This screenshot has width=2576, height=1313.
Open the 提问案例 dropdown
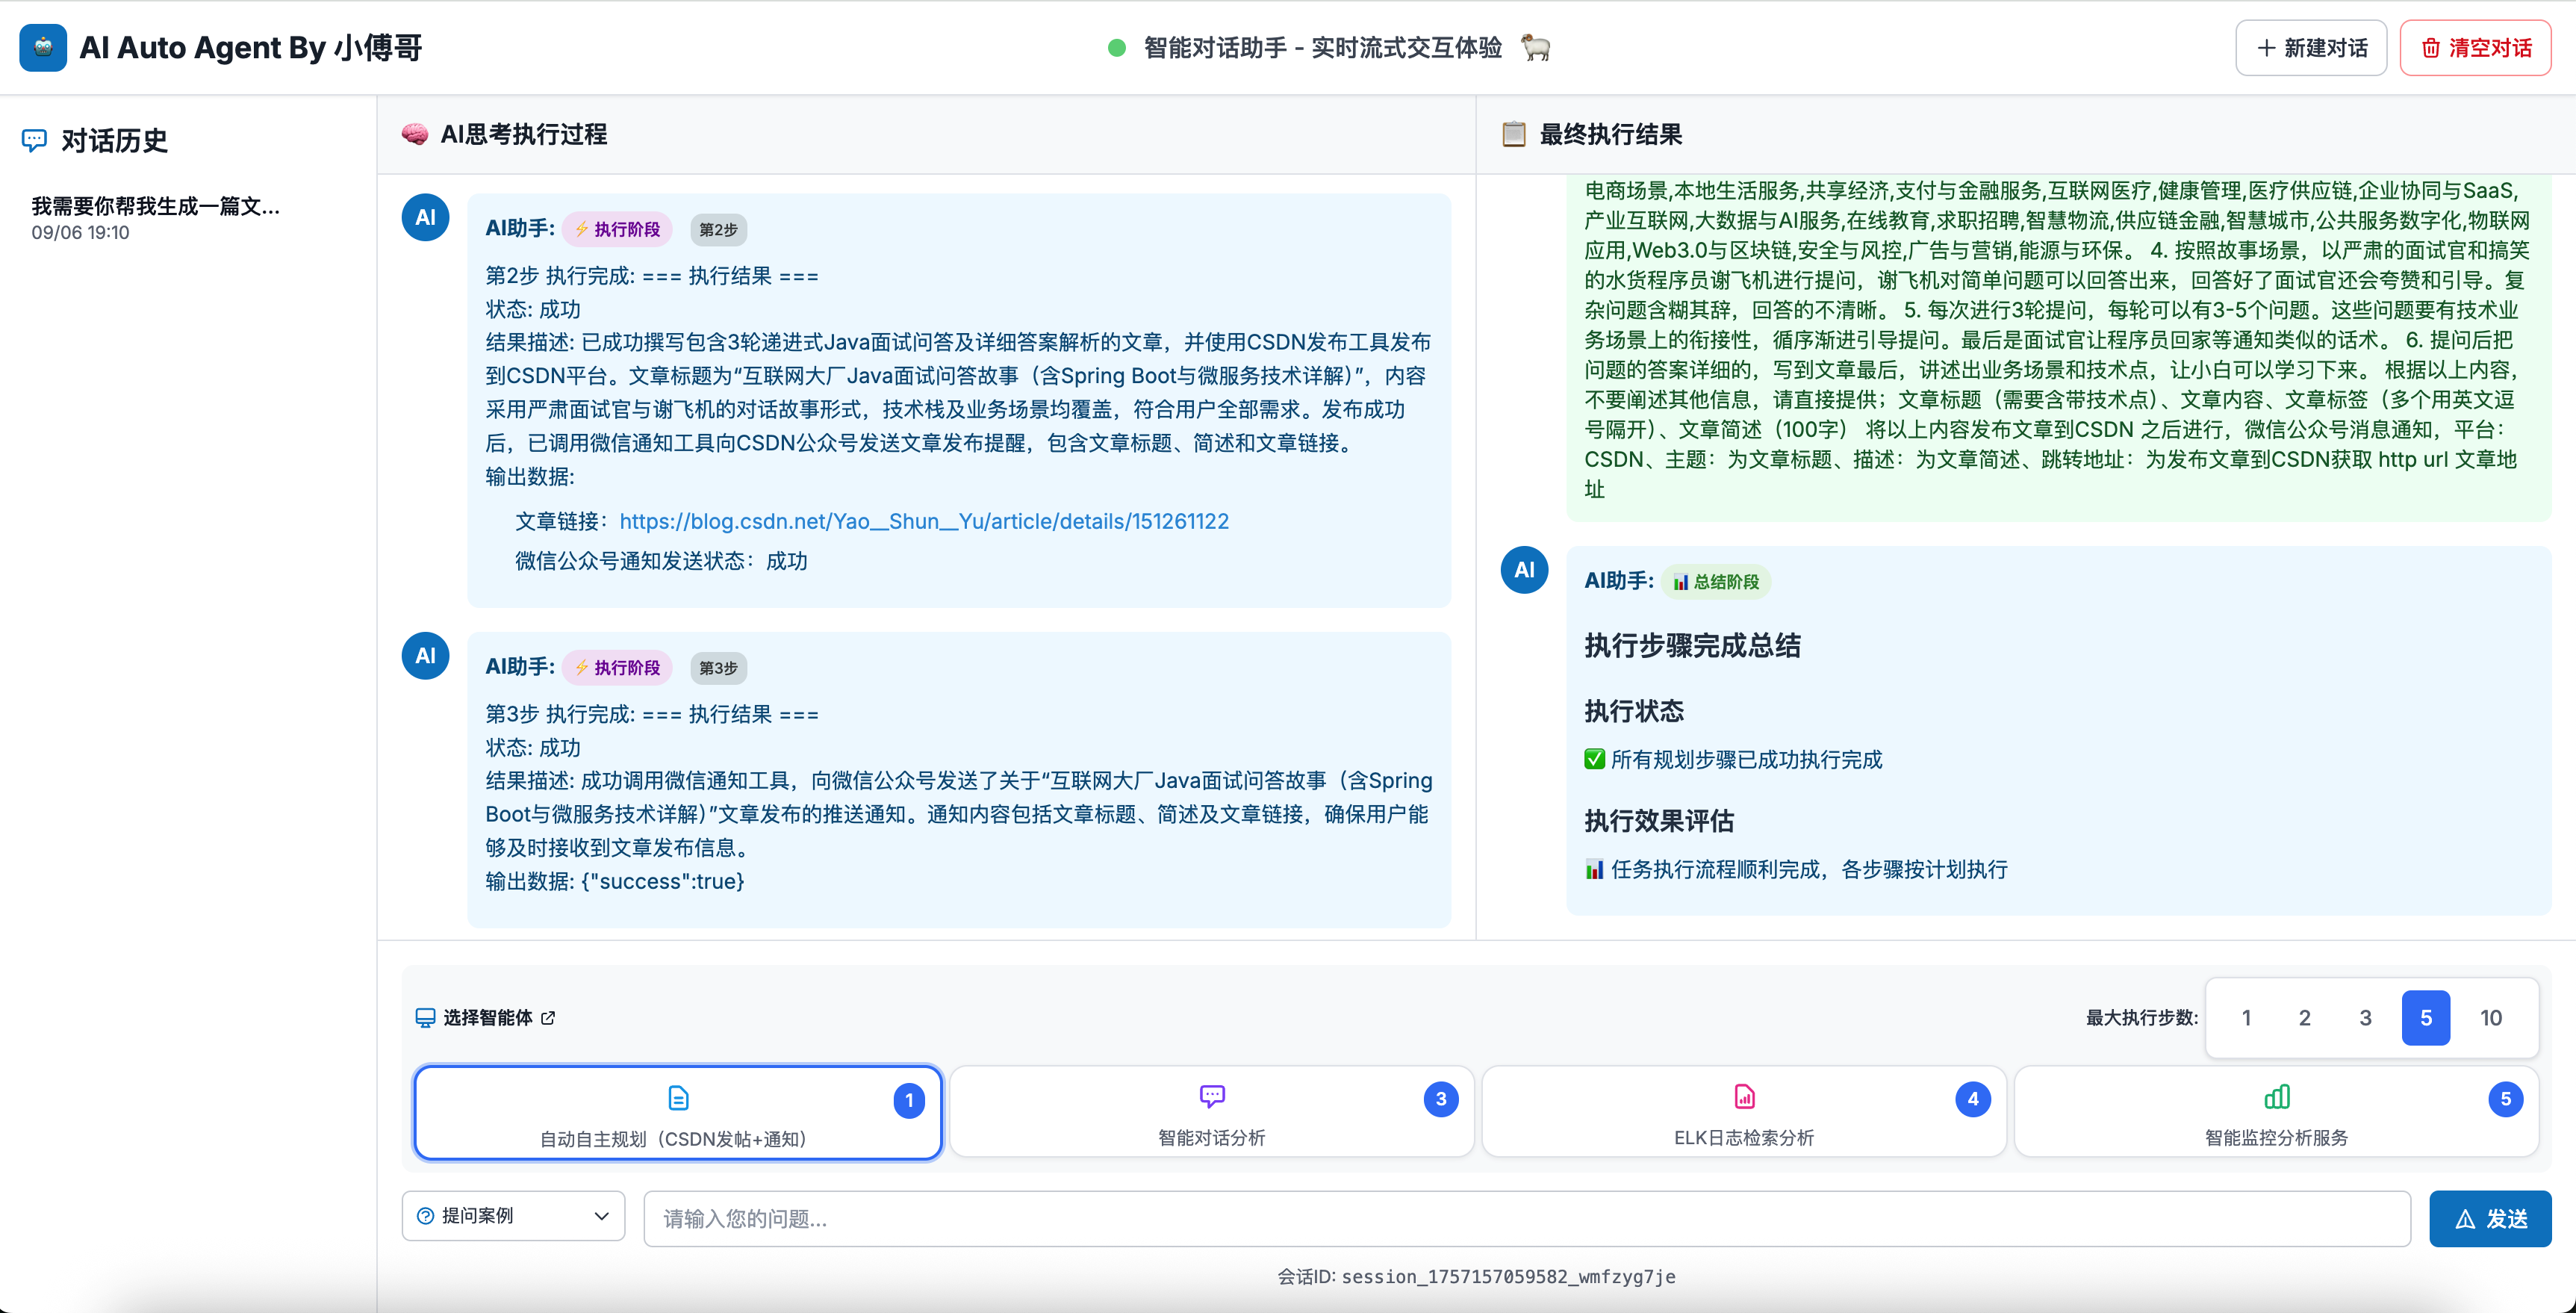513,1215
